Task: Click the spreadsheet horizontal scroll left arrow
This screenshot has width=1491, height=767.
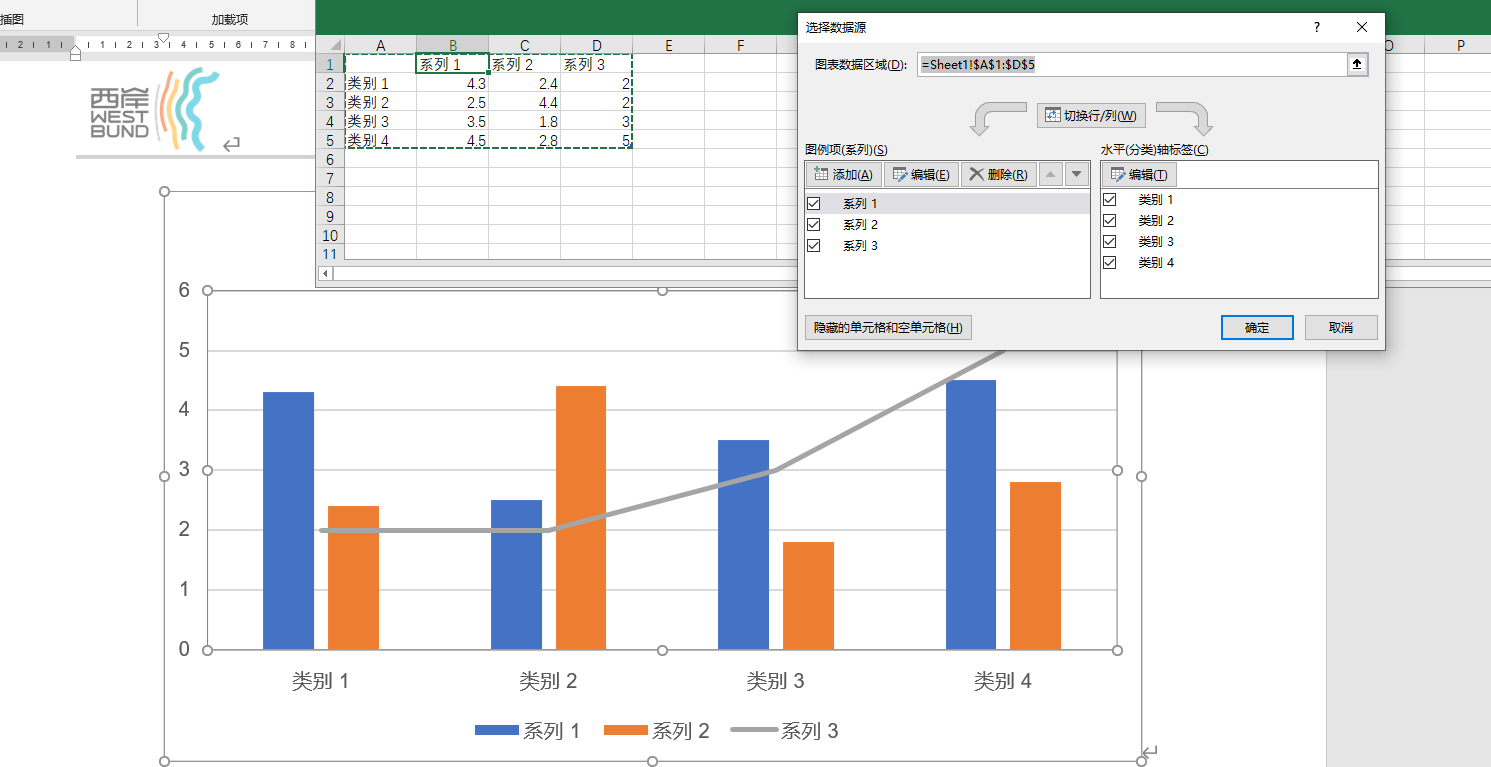Action: pyautogui.click(x=324, y=273)
